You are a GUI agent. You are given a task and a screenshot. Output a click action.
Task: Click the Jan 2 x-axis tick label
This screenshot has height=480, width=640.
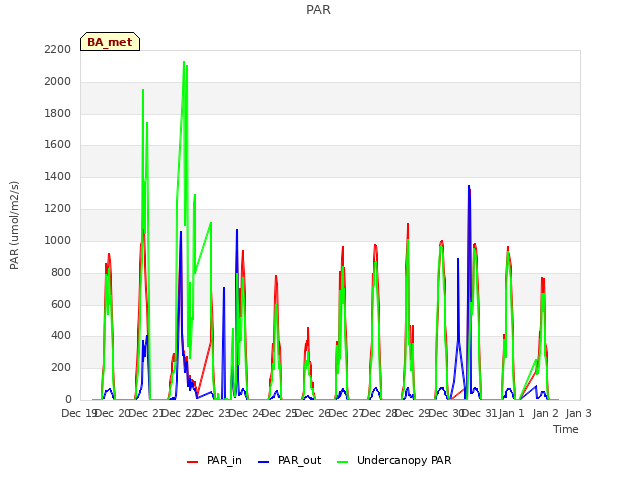click(x=546, y=413)
